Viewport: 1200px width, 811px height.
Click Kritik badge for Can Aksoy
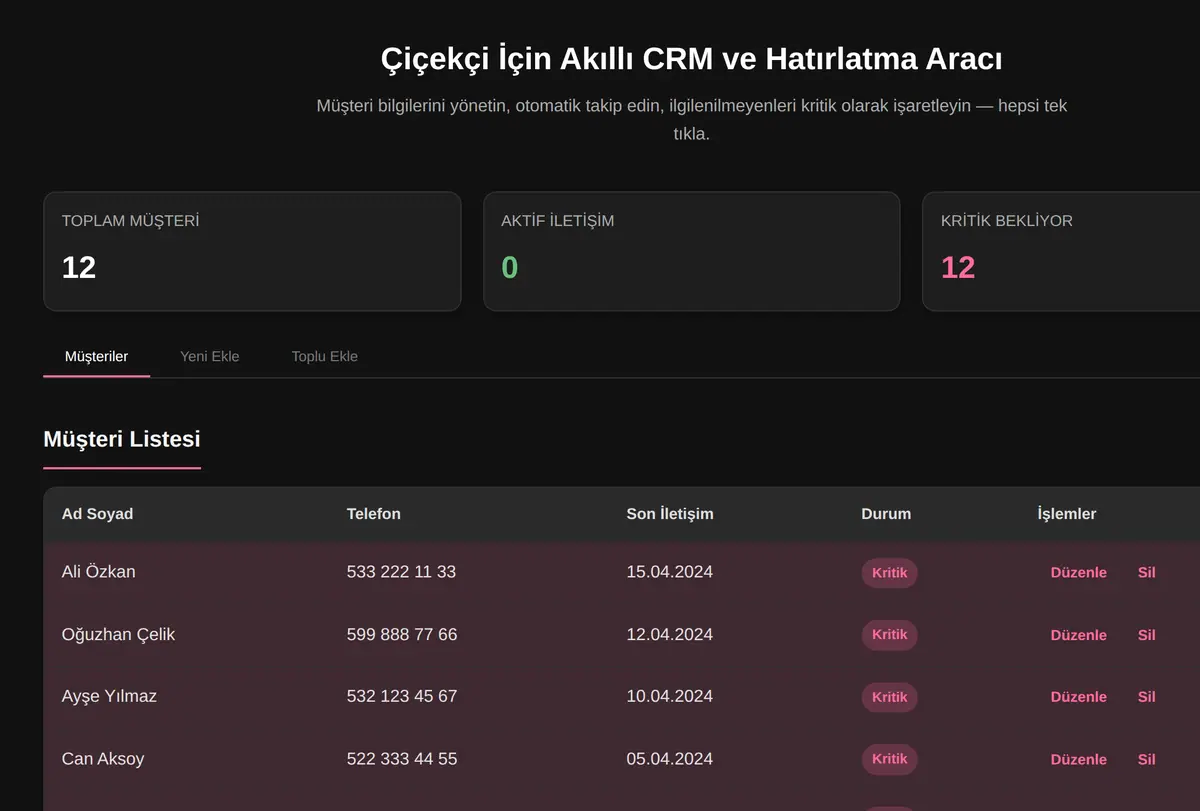pos(889,759)
